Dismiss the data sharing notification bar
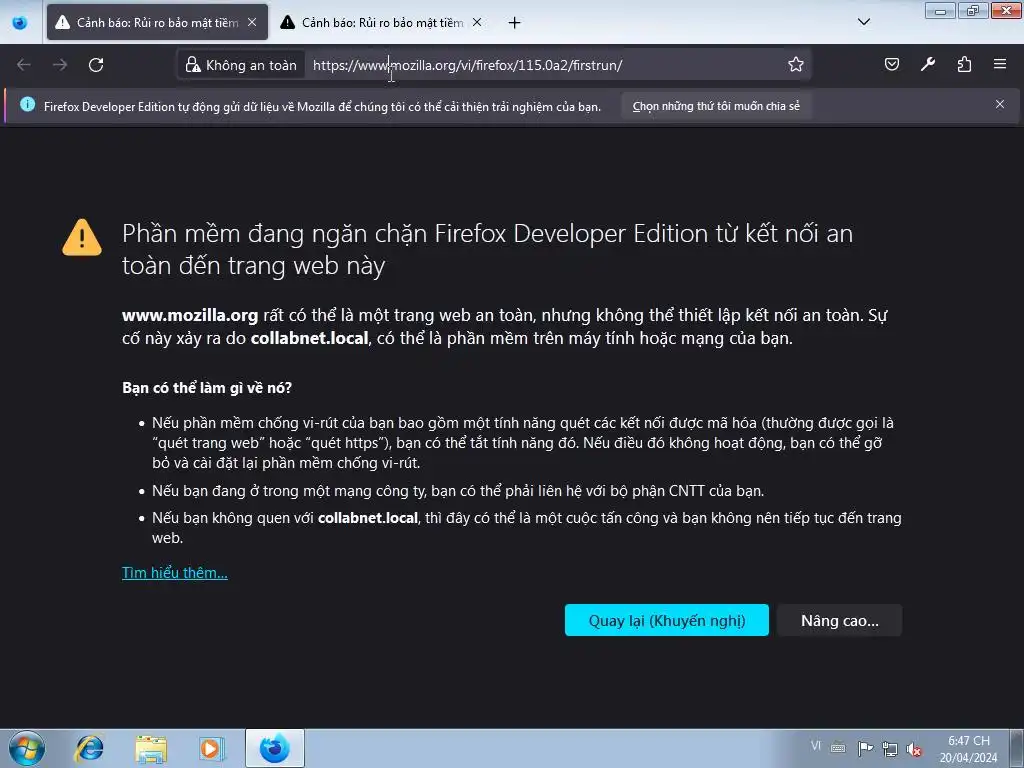 click(x=1000, y=104)
